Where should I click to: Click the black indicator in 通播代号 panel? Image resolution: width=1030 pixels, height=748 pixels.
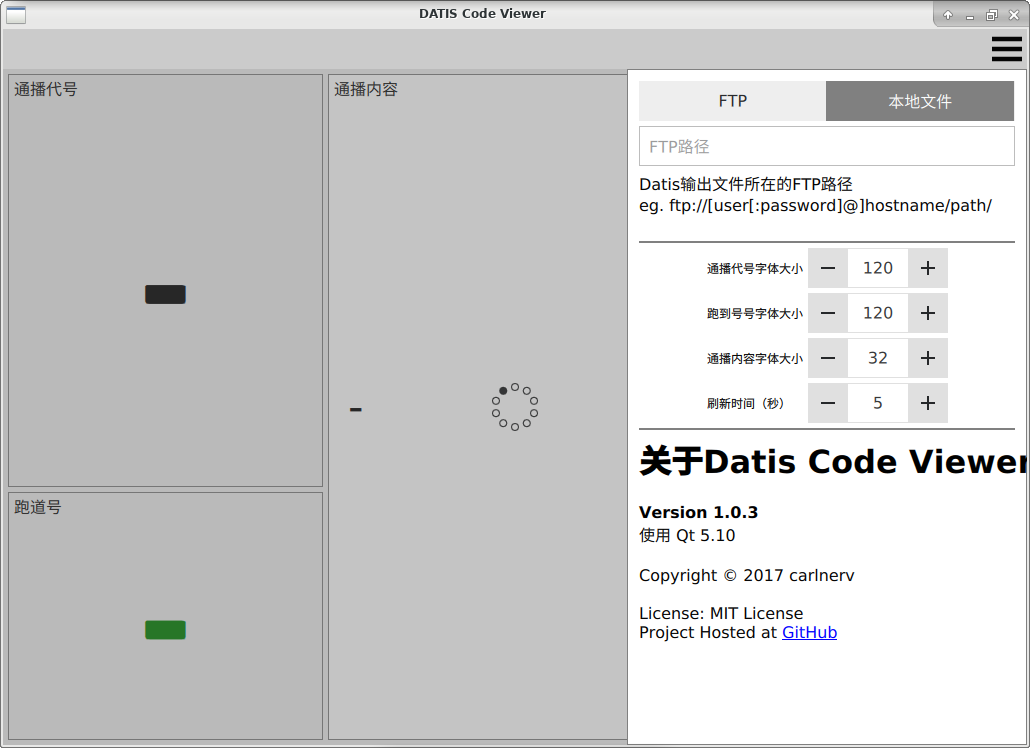click(165, 294)
